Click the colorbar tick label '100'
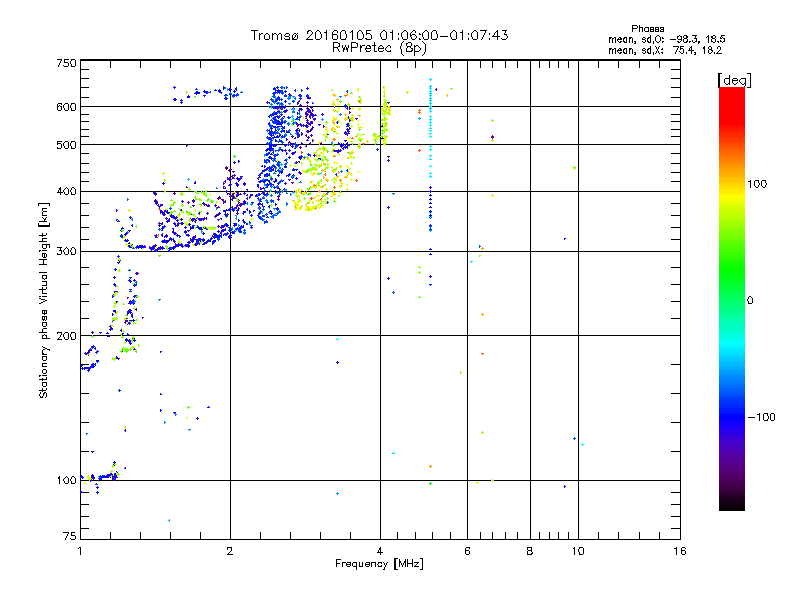 pos(757,184)
